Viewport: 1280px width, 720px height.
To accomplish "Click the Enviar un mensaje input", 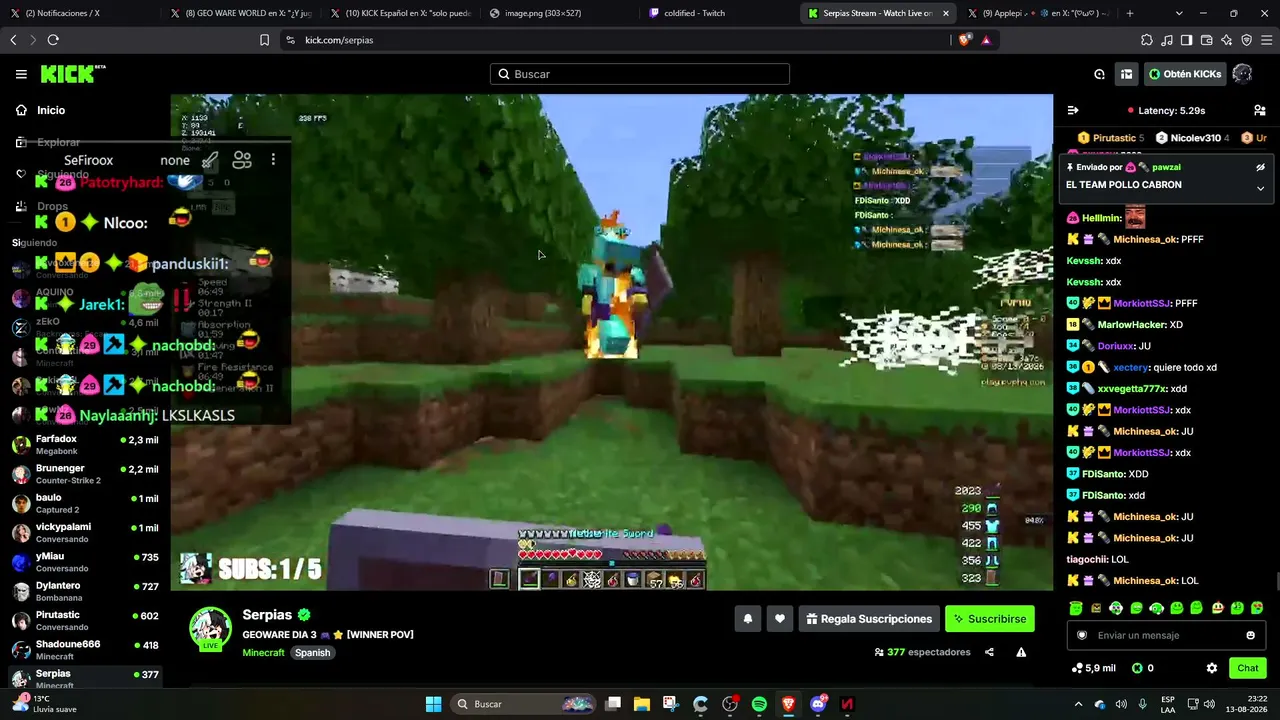I will pos(1165,635).
